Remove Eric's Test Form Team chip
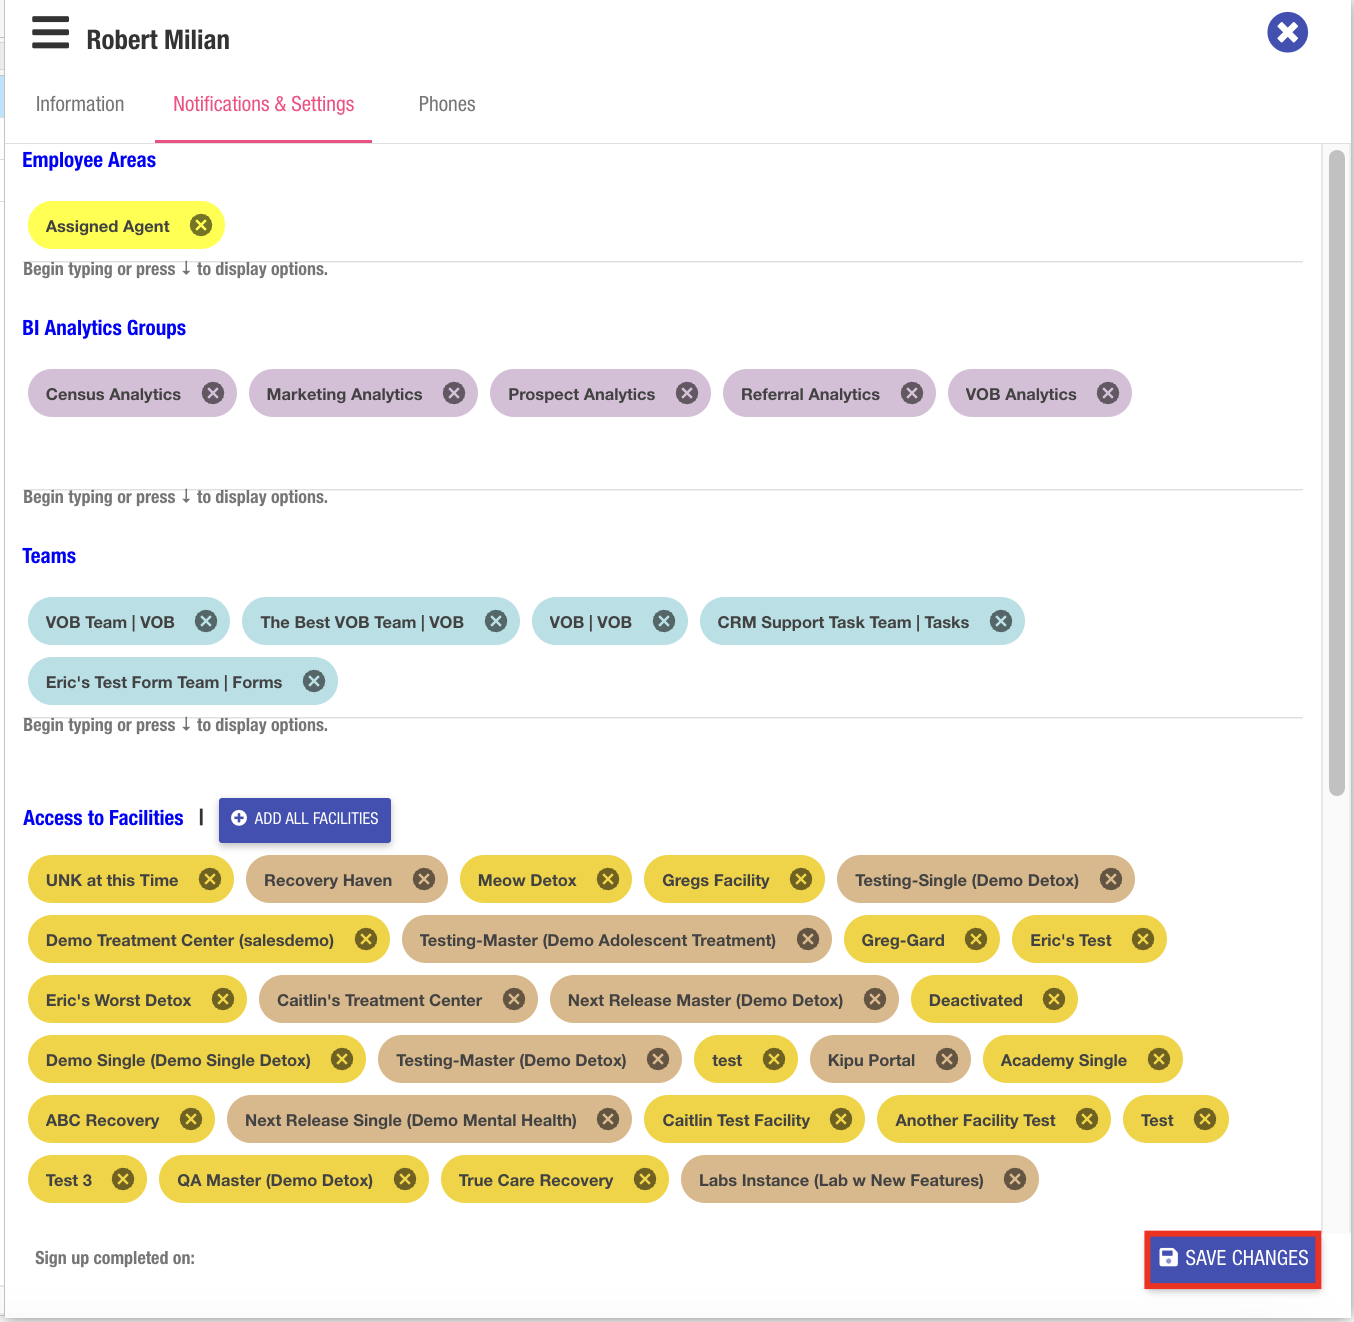 (314, 681)
